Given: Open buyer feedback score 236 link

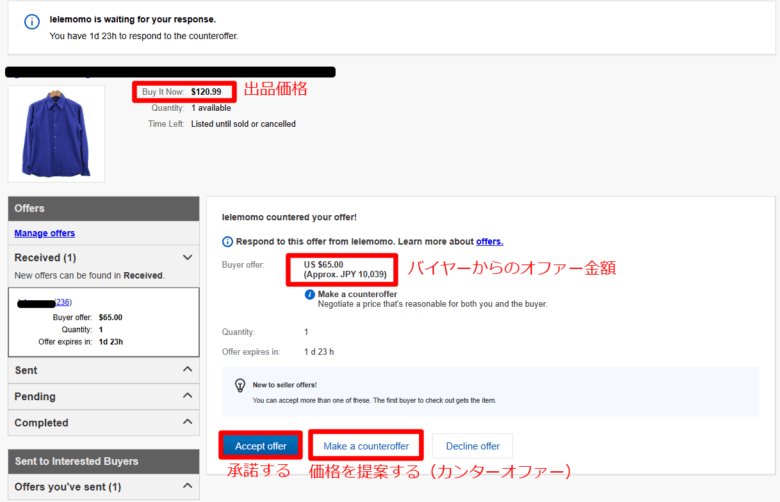Looking at the screenshot, I should point(62,302).
